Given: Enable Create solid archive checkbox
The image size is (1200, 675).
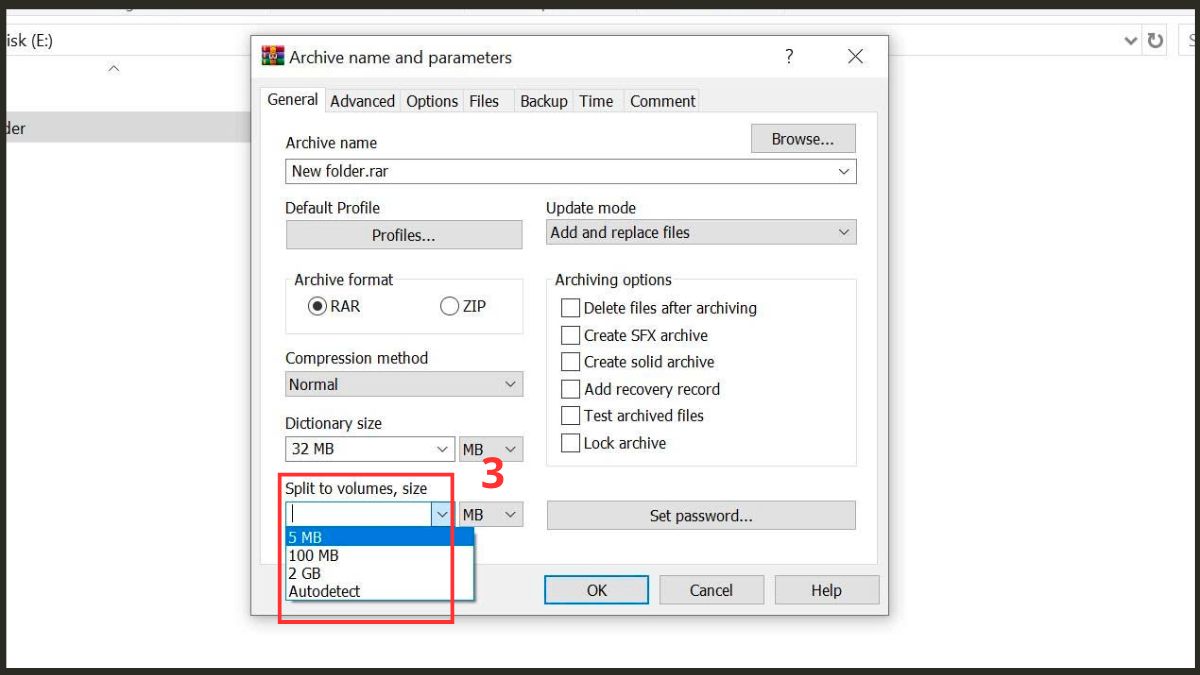Looking at the screenshot, I should (x=570, y=362).
